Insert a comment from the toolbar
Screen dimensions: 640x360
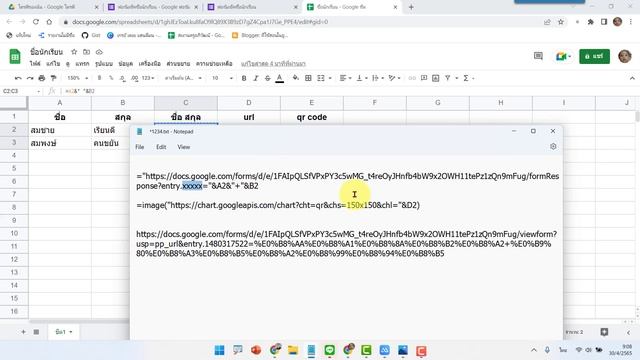(424, 78)
